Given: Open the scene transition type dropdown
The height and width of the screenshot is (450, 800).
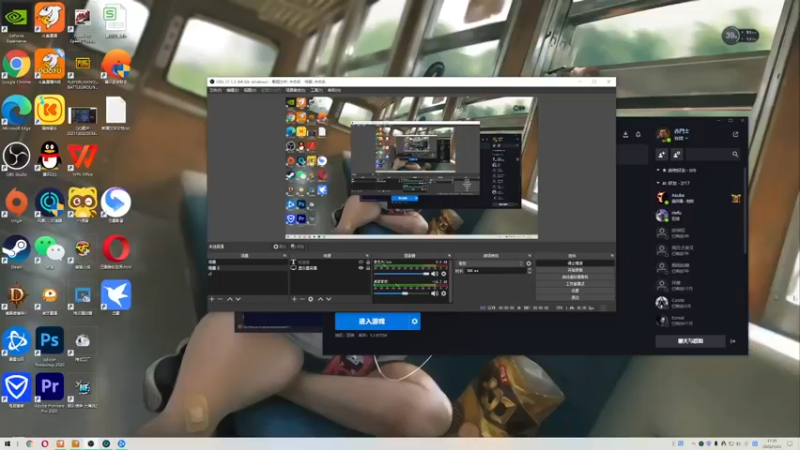Looking at the screenshot, I should coord(490,264).
